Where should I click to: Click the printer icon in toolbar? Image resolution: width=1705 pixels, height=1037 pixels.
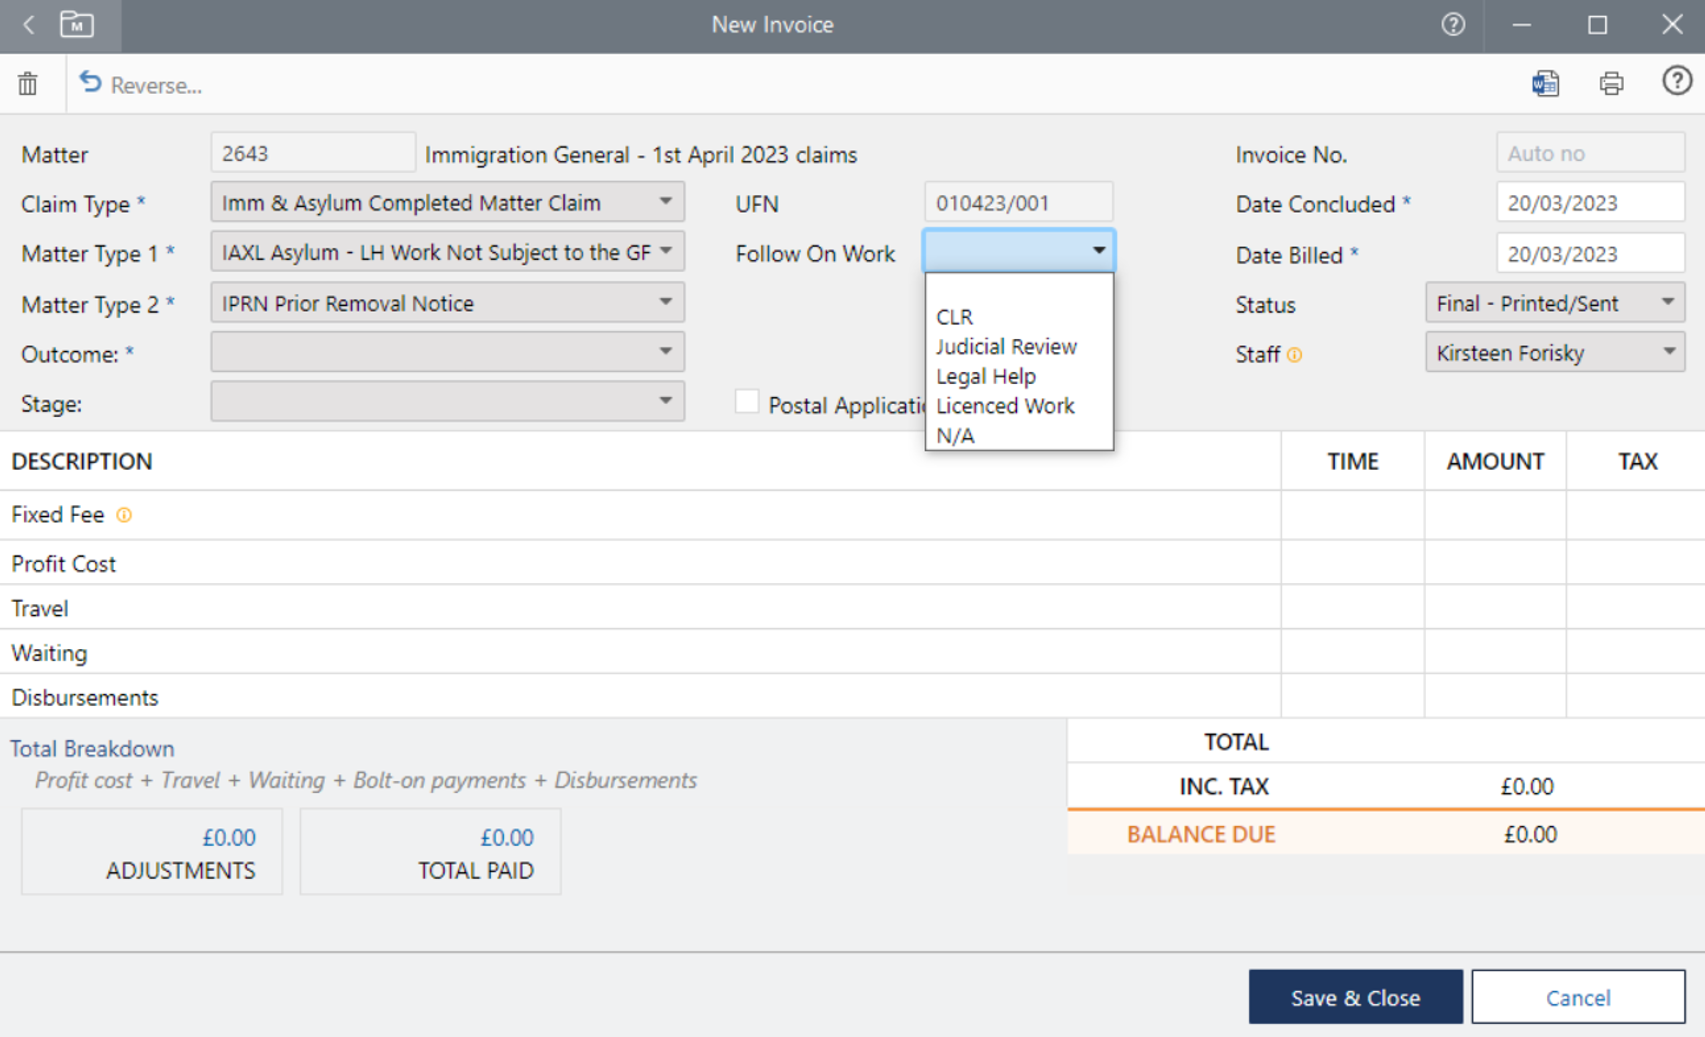[1611, 83]
